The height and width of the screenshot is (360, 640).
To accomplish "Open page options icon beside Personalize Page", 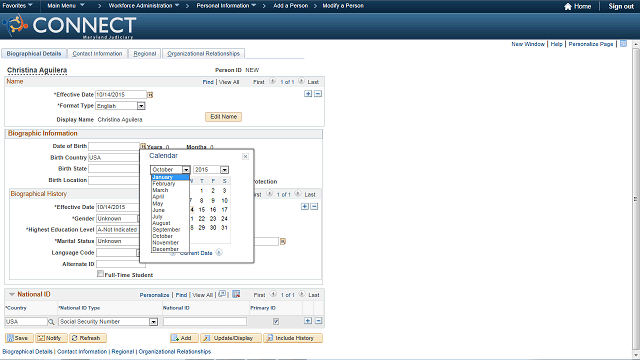I will (623, 44).
